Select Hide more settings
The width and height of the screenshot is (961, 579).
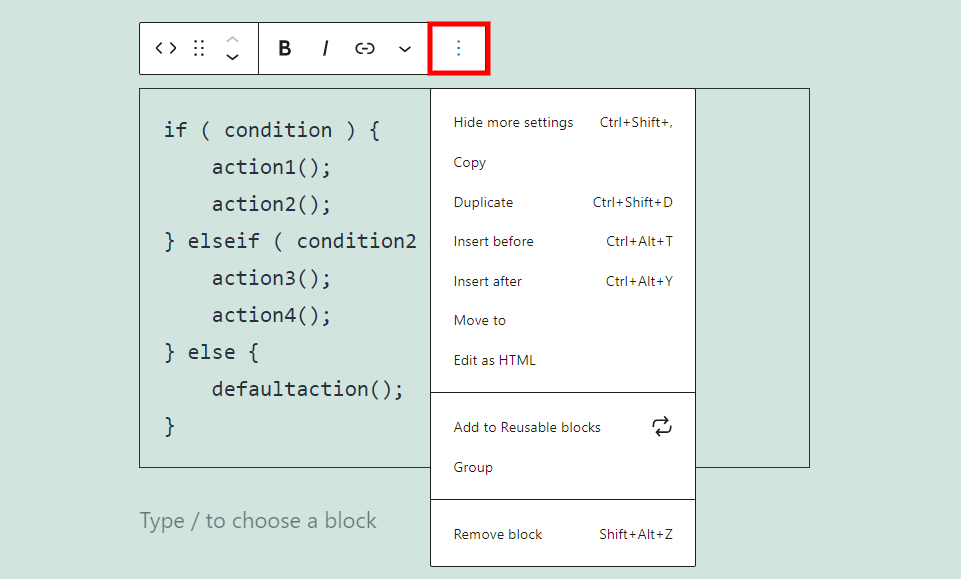(x=513, y=122)
